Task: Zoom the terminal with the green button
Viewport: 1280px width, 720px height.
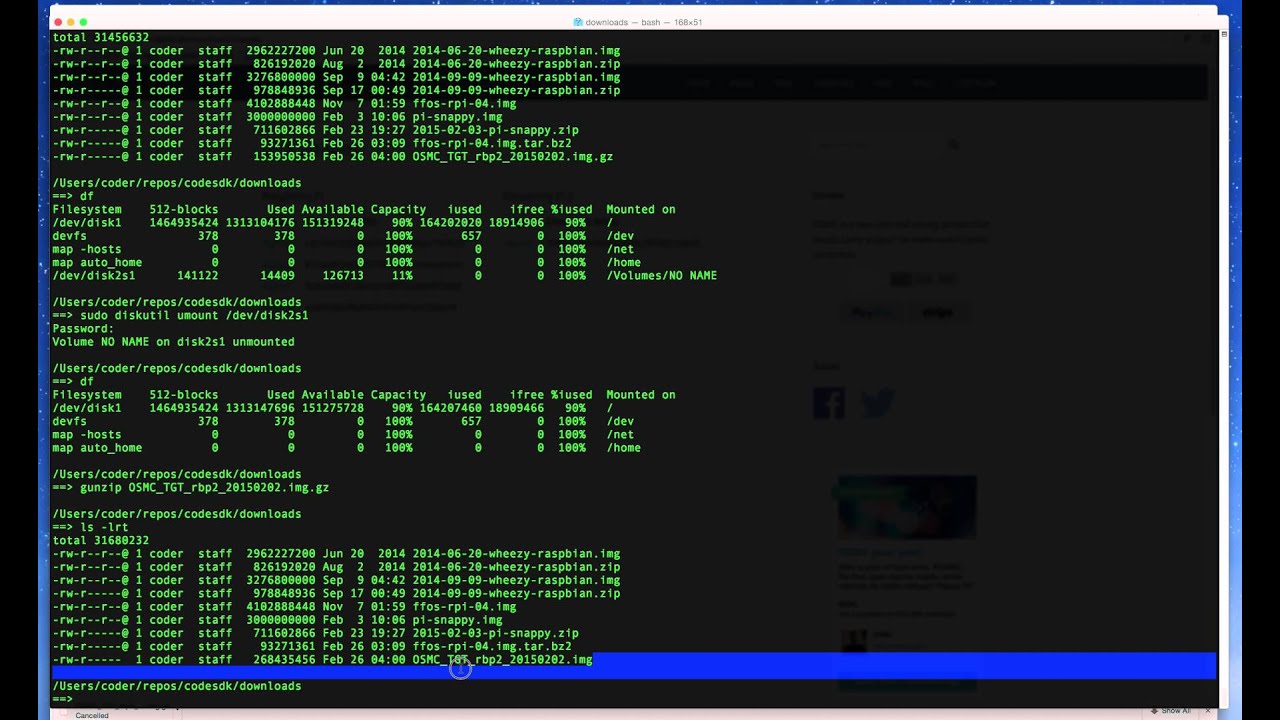Action: [x=83, y=22]
